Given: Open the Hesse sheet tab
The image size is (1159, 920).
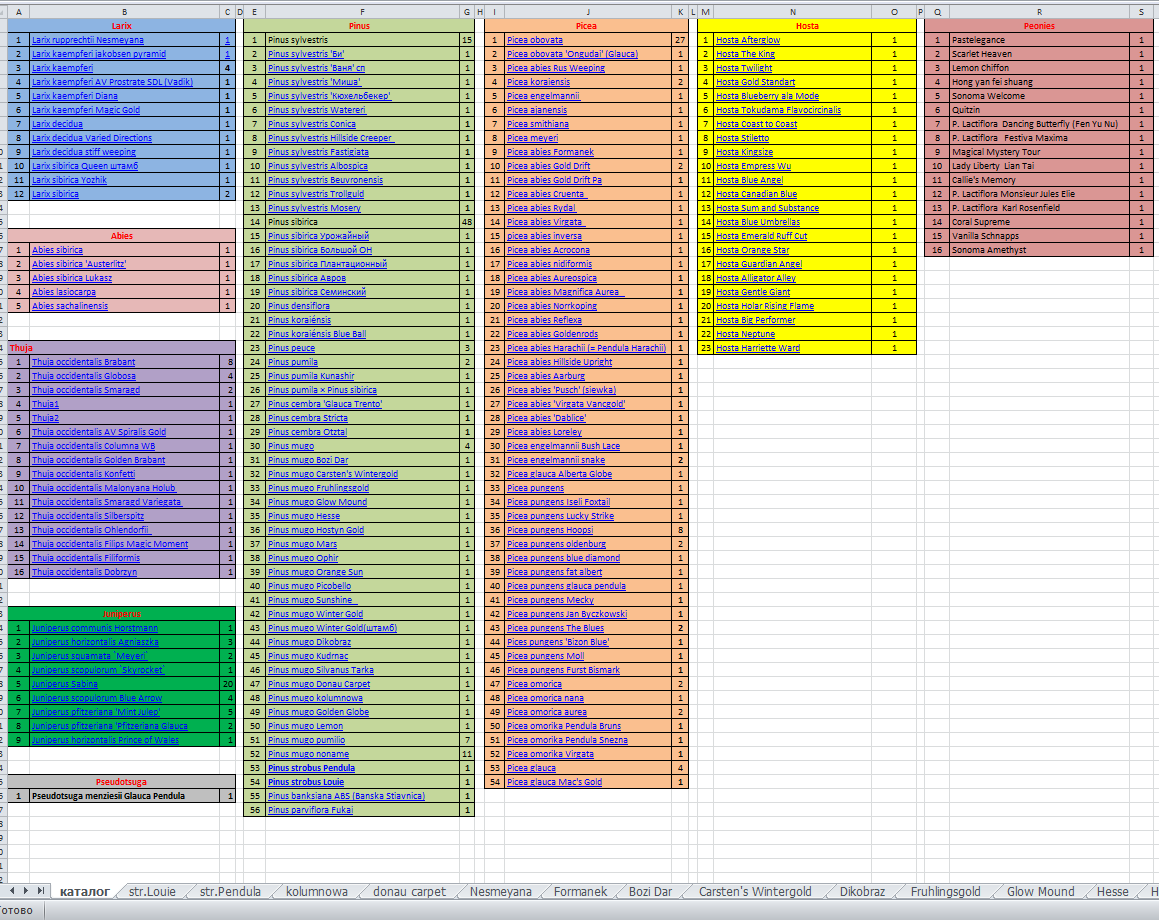Looking at the screenshot, I should 1112,891.
